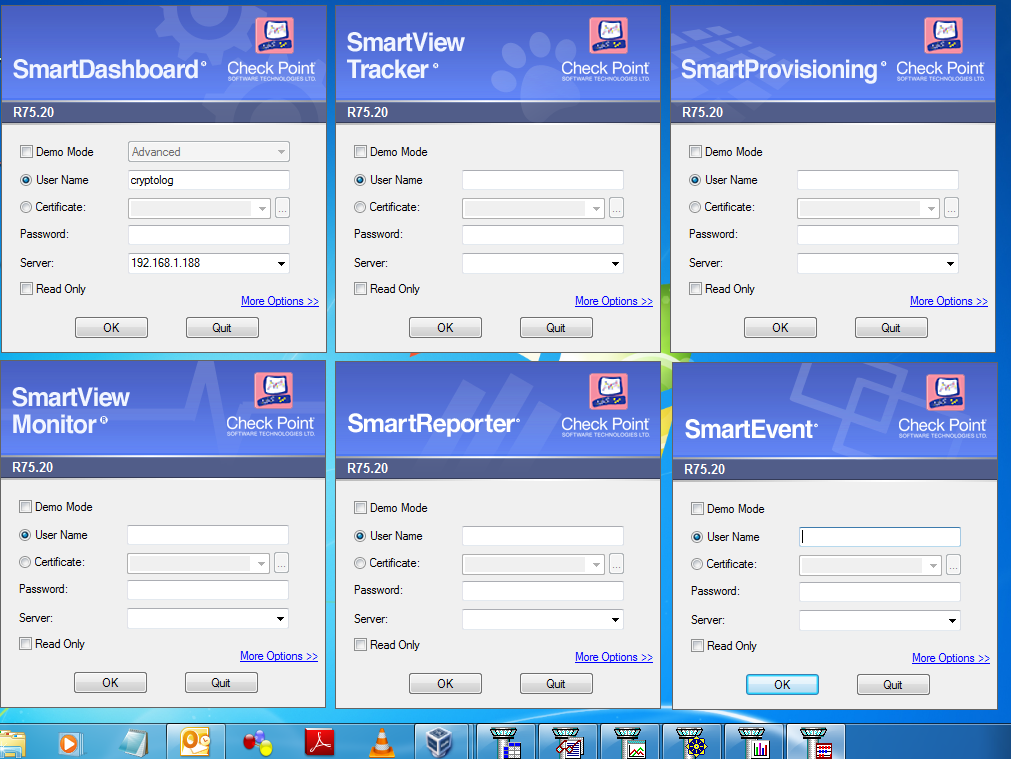Click the Password field in SmartEvent

(879, 591)
